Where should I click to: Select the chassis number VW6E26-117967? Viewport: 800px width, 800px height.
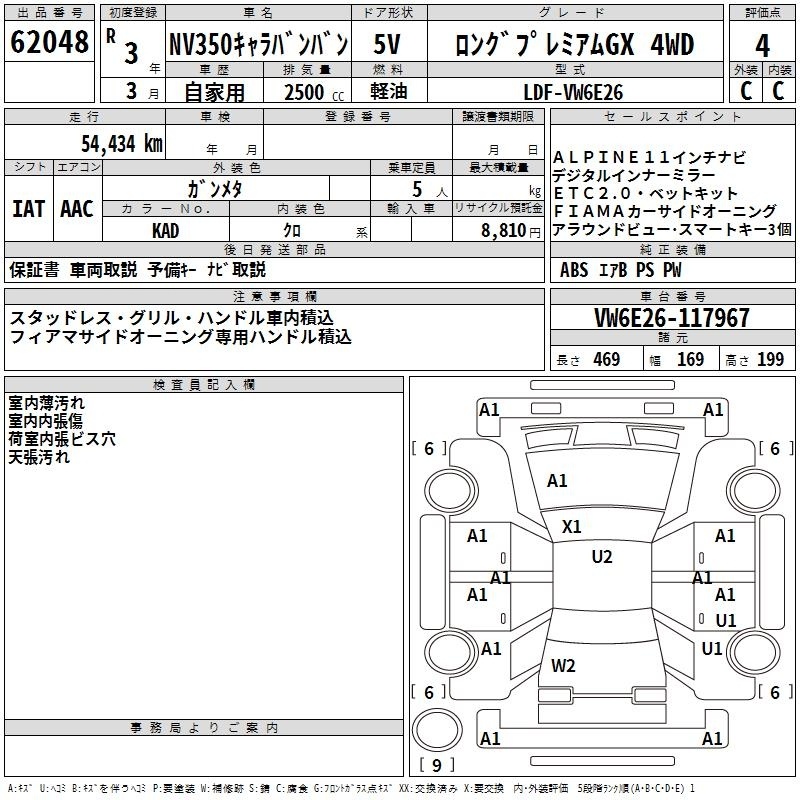point(671,318)
